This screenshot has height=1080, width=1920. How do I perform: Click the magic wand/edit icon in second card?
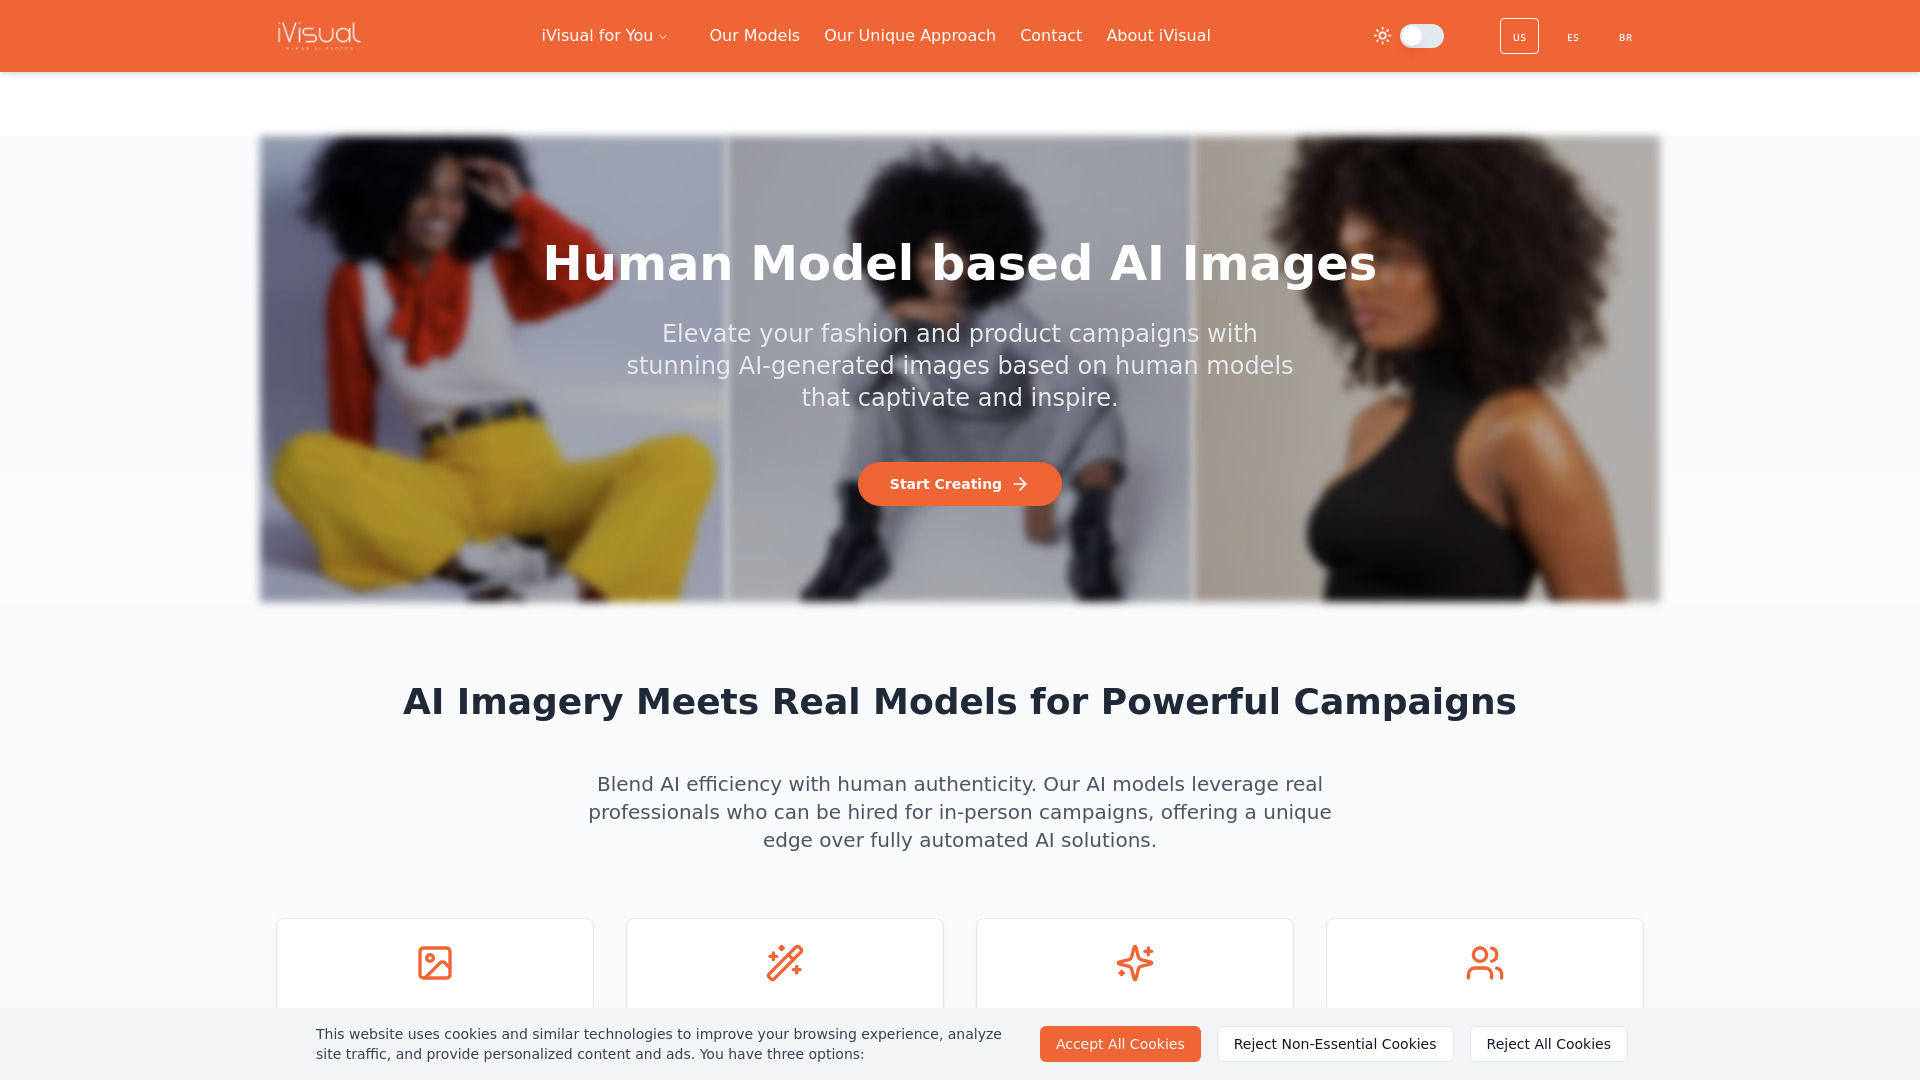(785, 963)
